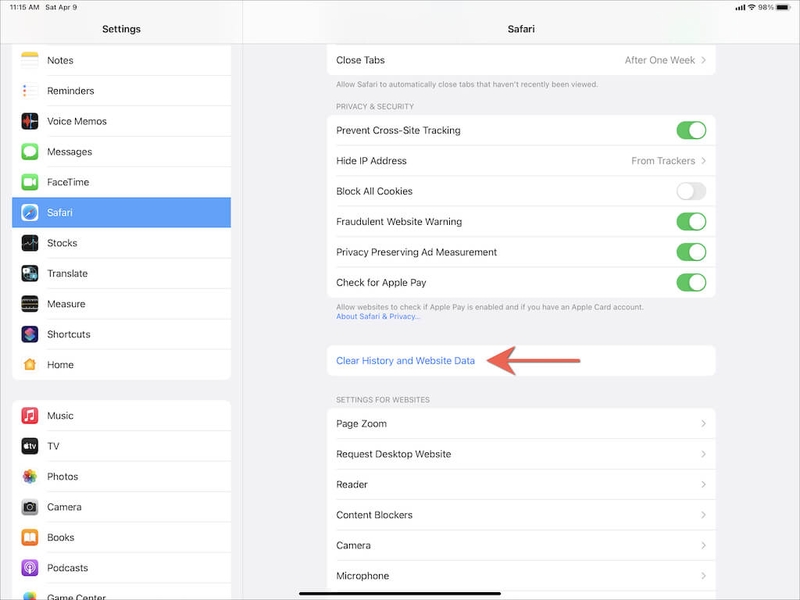Image resolution: width=800 pixels, height=600 pixels.
Task: Check the battery icon in status bar
Action: 783,7
